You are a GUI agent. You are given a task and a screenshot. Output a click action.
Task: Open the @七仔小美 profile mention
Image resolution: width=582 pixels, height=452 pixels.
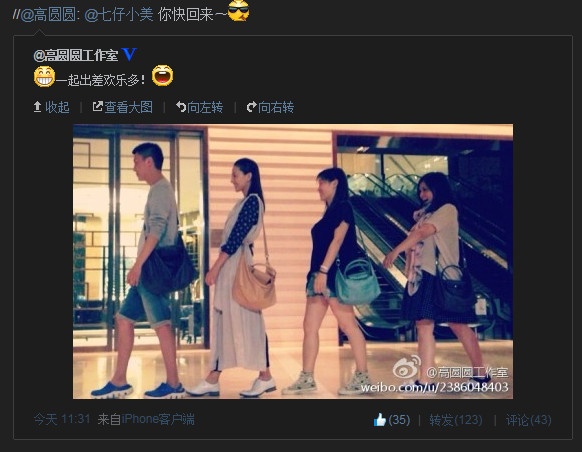click(119, 15)
